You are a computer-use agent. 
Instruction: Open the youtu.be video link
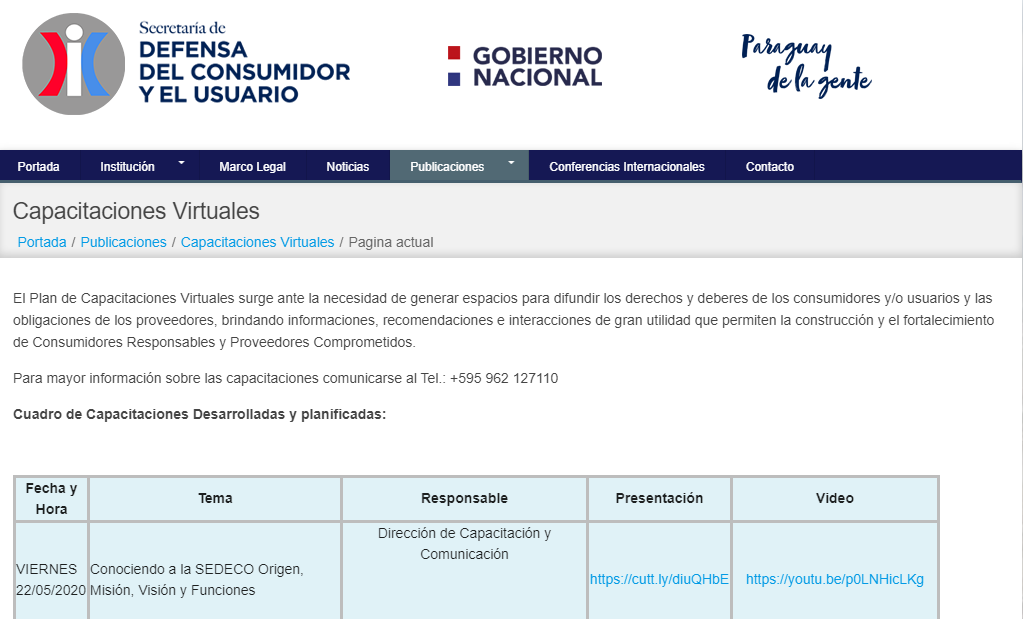[x=834, y=579]
